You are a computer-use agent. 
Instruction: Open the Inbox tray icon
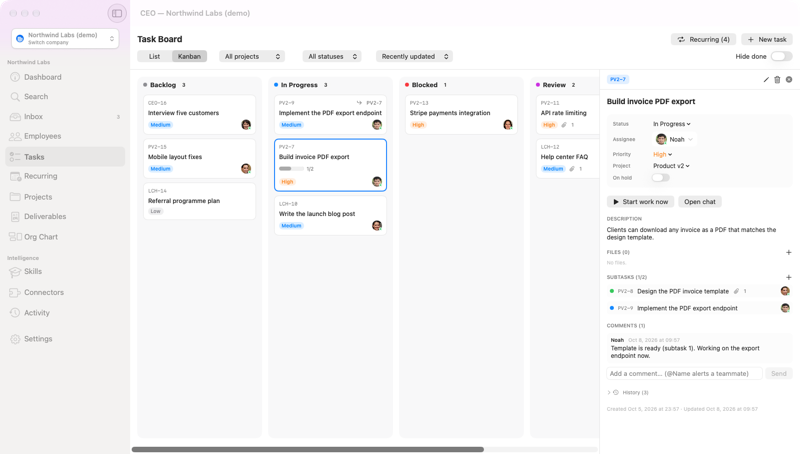click(15, 117)
